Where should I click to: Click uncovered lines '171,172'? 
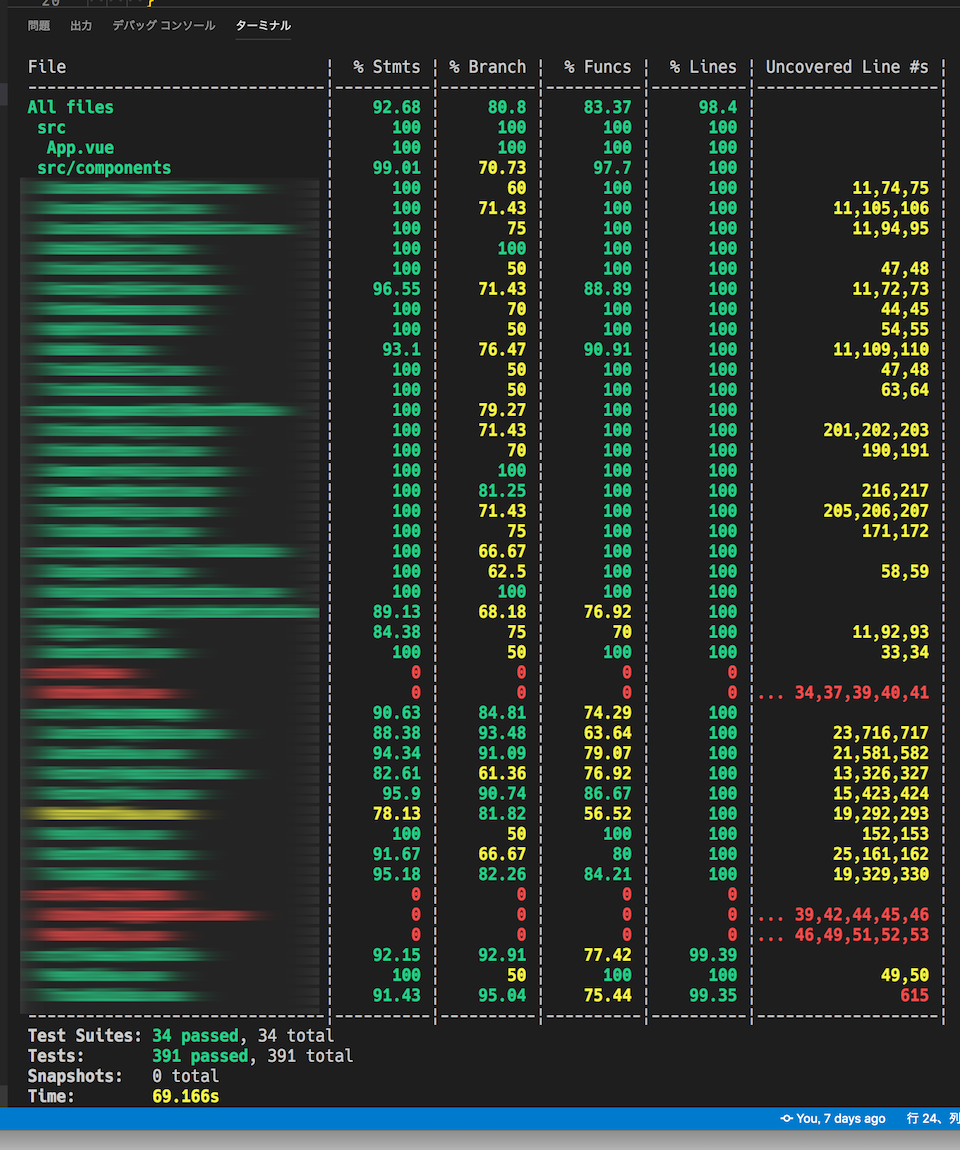click(895, 531)
